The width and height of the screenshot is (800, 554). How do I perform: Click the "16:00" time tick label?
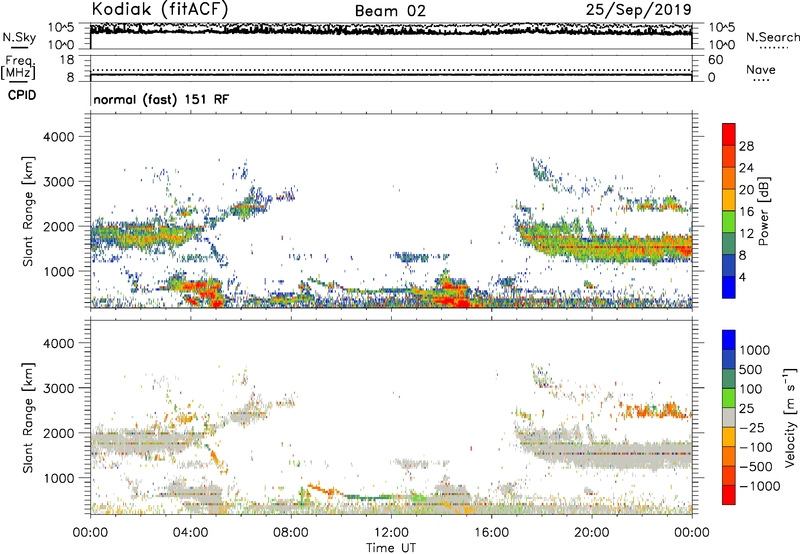point(491,533)
